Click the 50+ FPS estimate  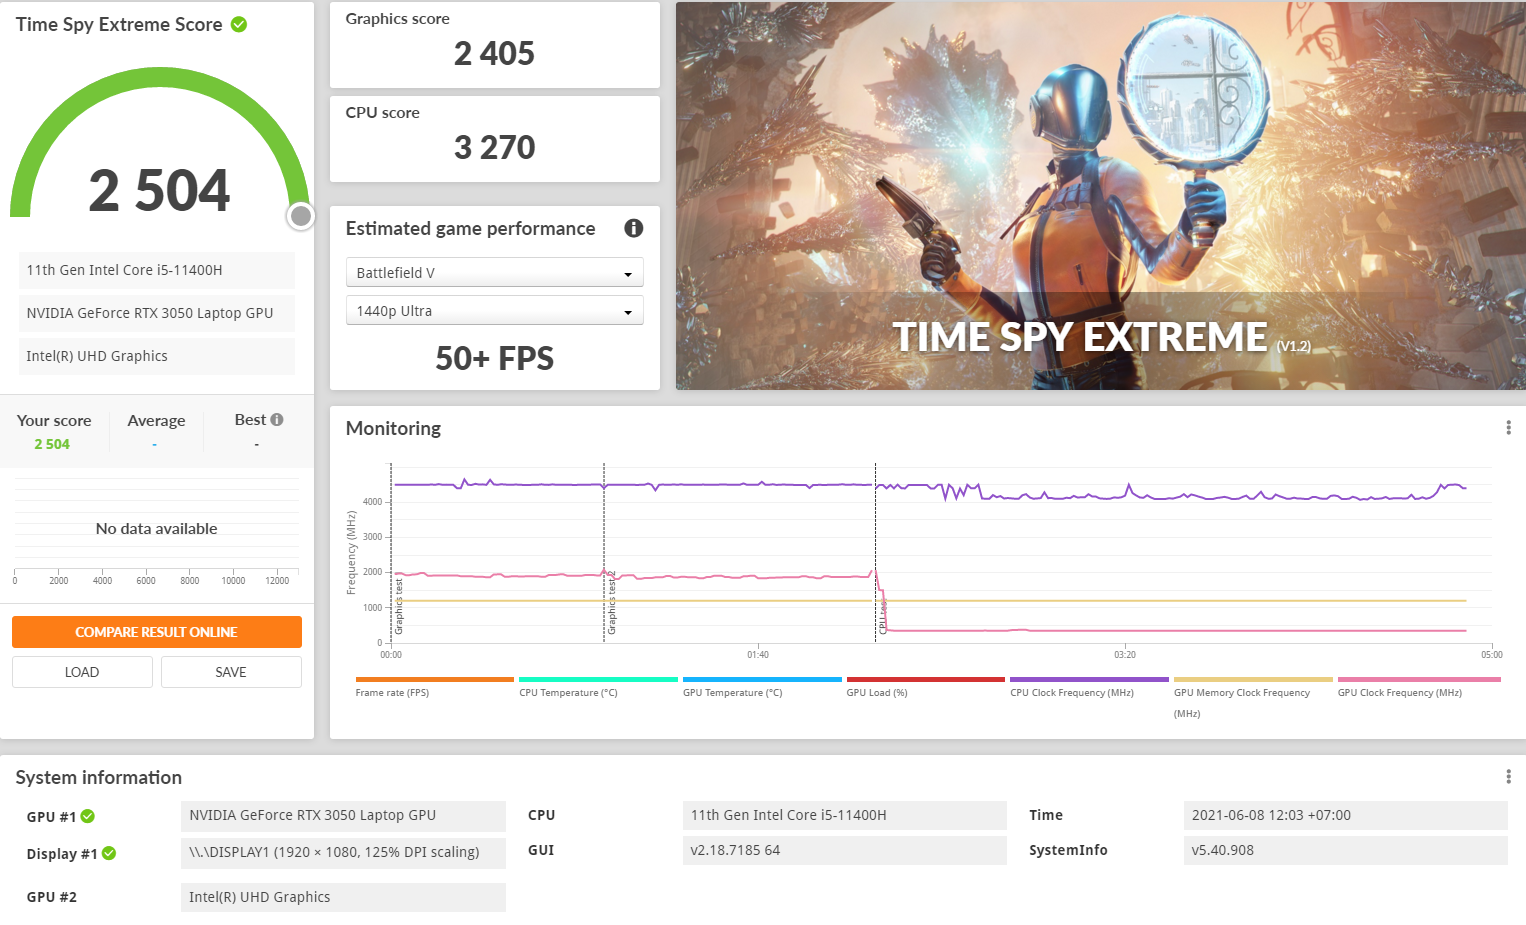pyautogui.click(x=494, y=358)
